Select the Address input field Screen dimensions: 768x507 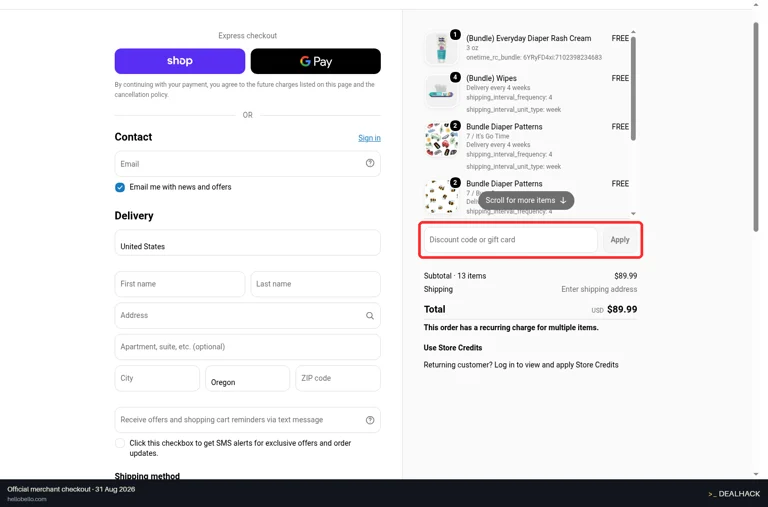pos(247,315)
